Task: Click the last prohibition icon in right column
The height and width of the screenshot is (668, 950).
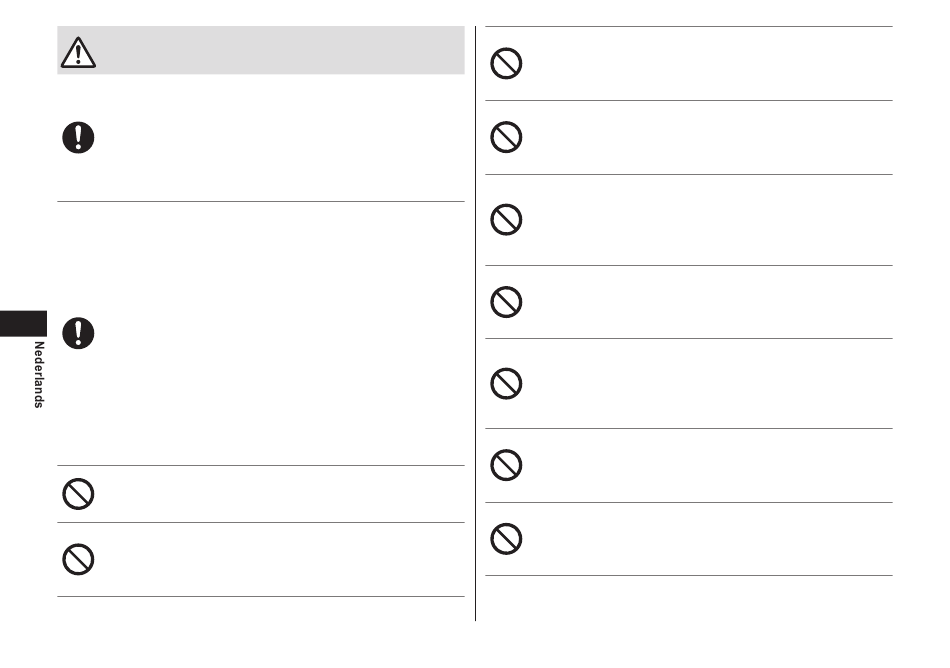Action: [506, 538]
